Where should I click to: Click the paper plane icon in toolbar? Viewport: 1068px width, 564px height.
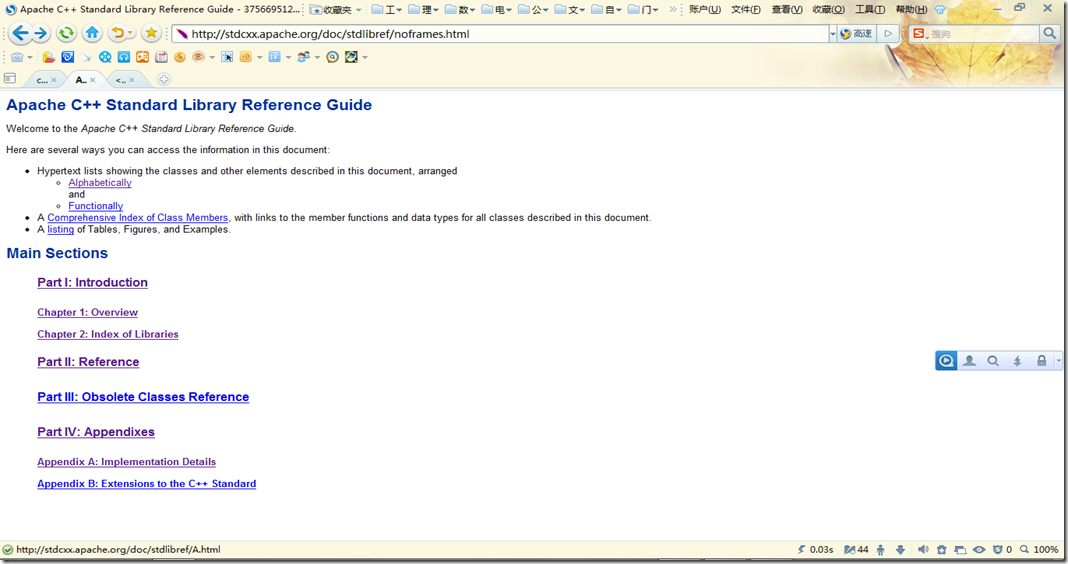pyautogui.click(x=87, y=57)
